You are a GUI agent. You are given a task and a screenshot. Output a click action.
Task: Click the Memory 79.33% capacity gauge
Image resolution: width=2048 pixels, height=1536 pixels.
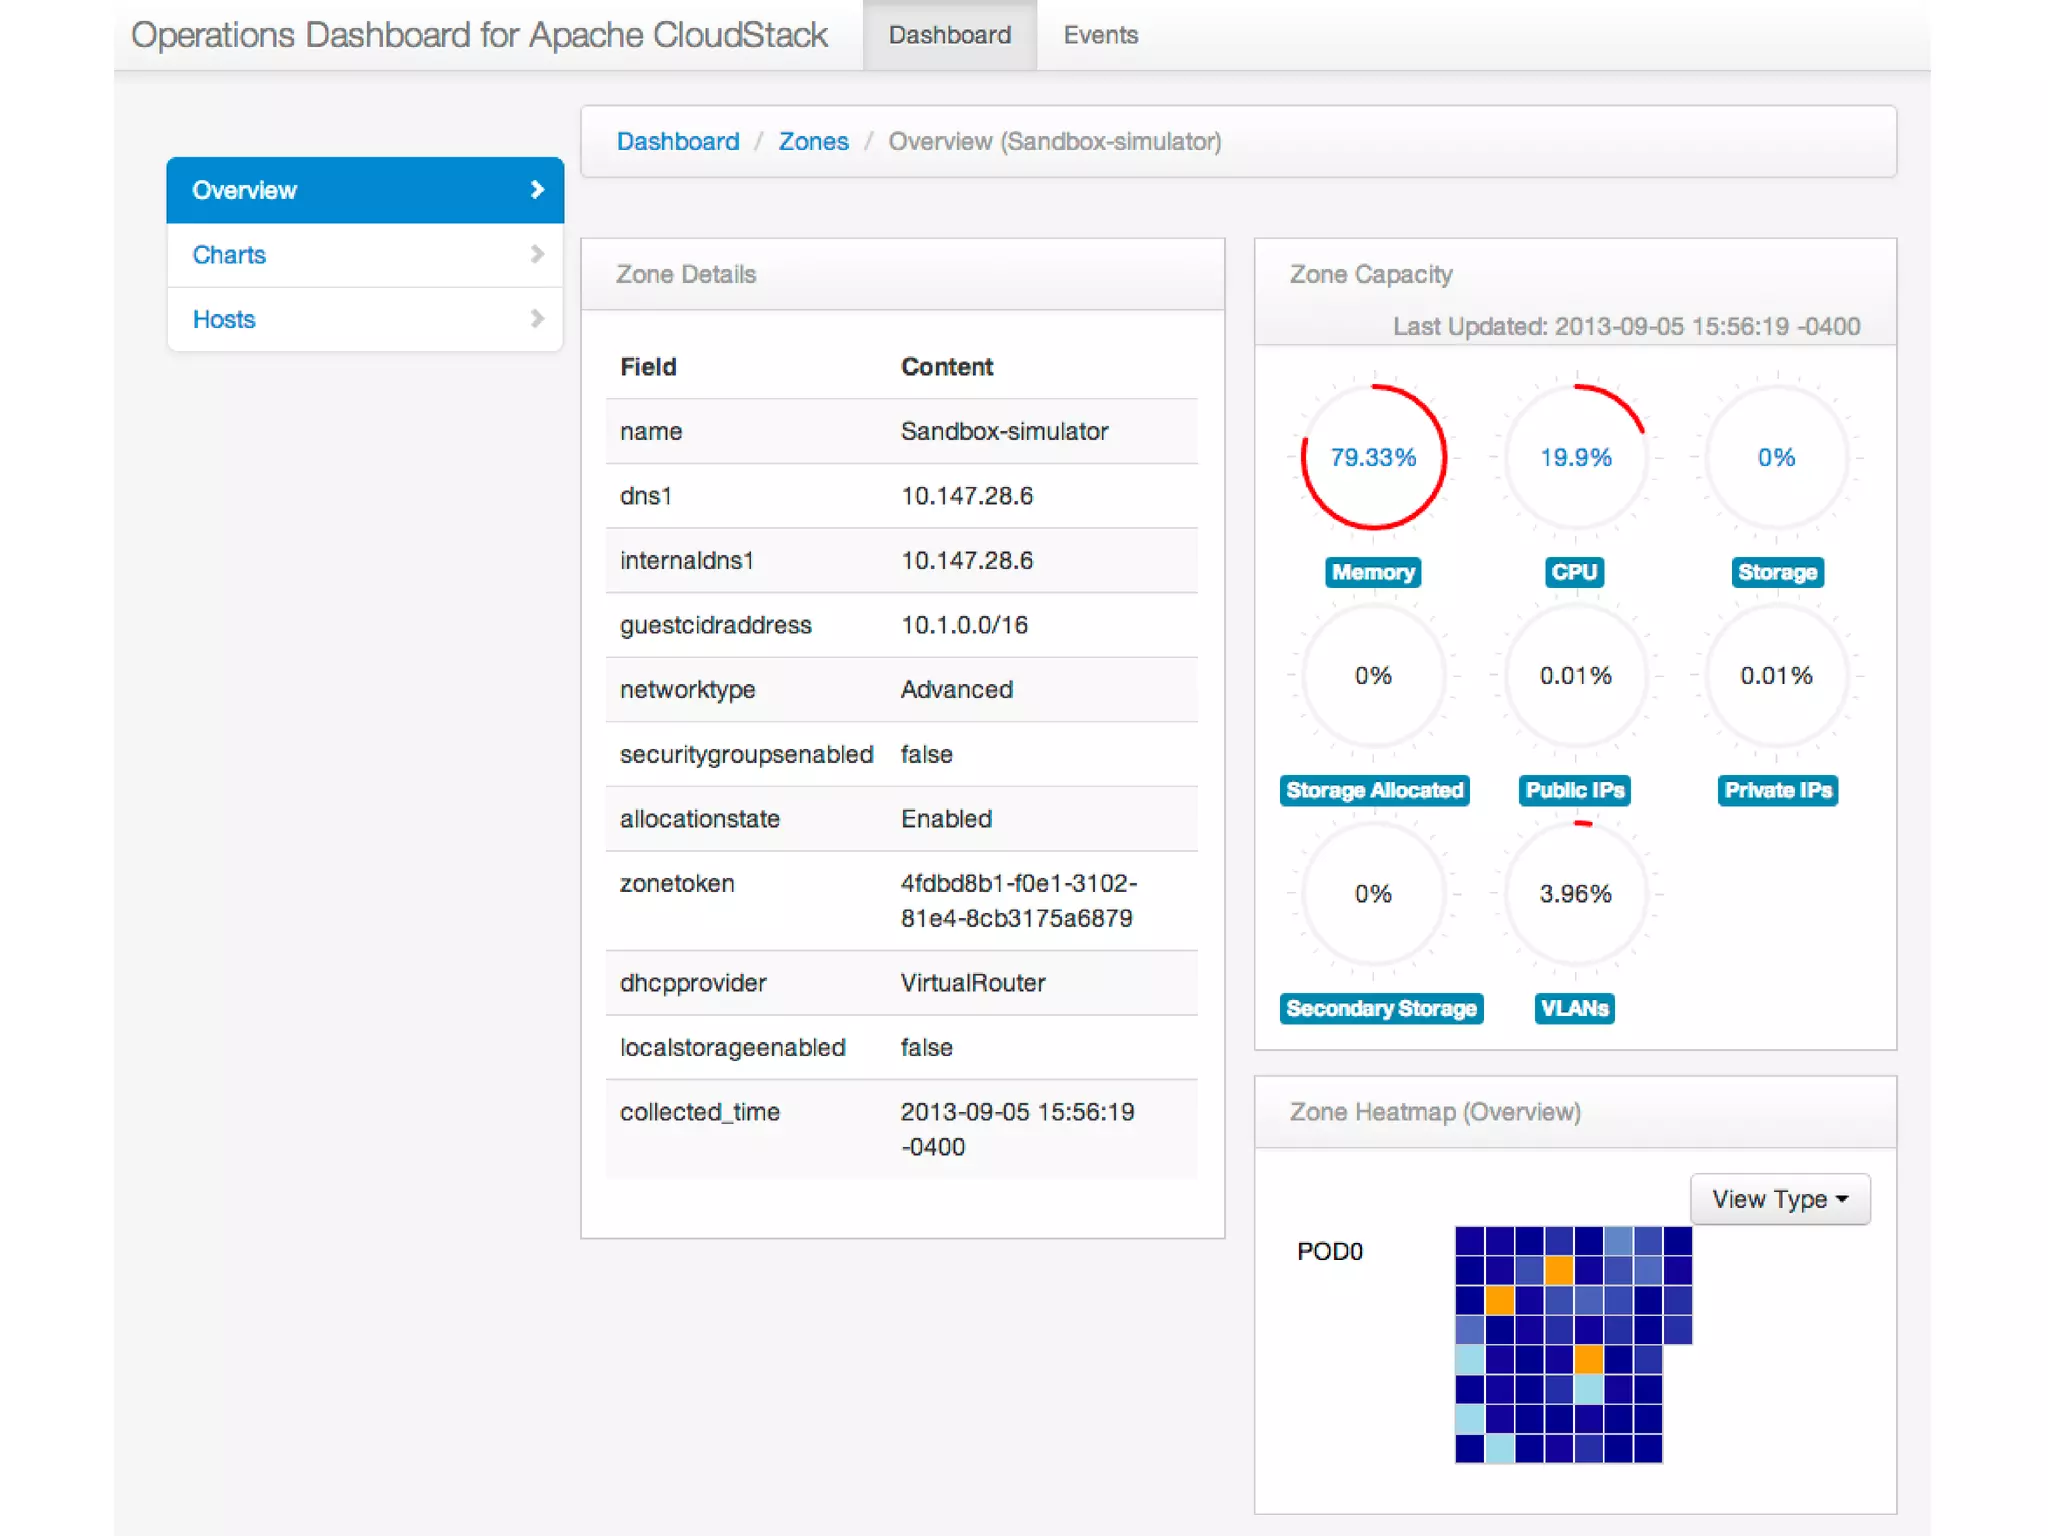(1373, 457)
